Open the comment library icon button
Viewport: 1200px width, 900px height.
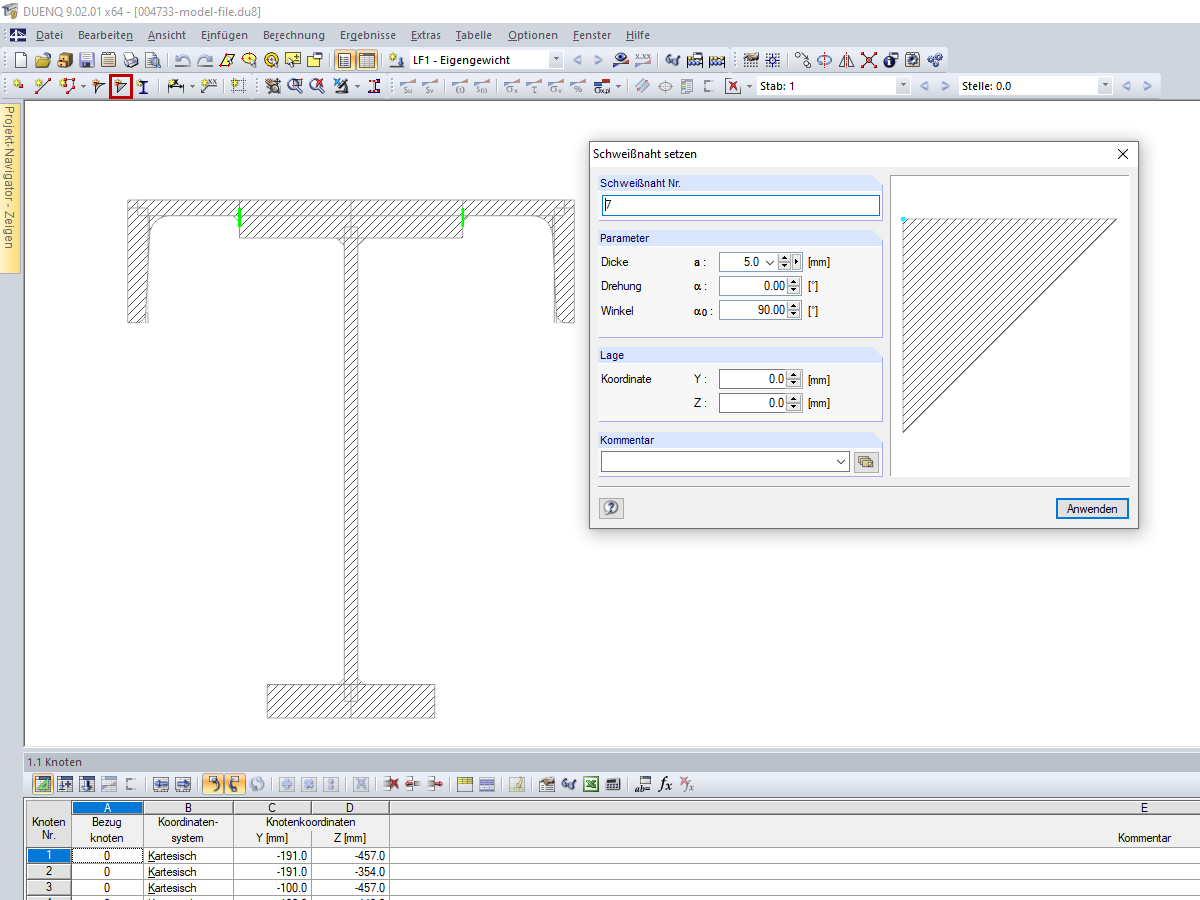point(865,461)
